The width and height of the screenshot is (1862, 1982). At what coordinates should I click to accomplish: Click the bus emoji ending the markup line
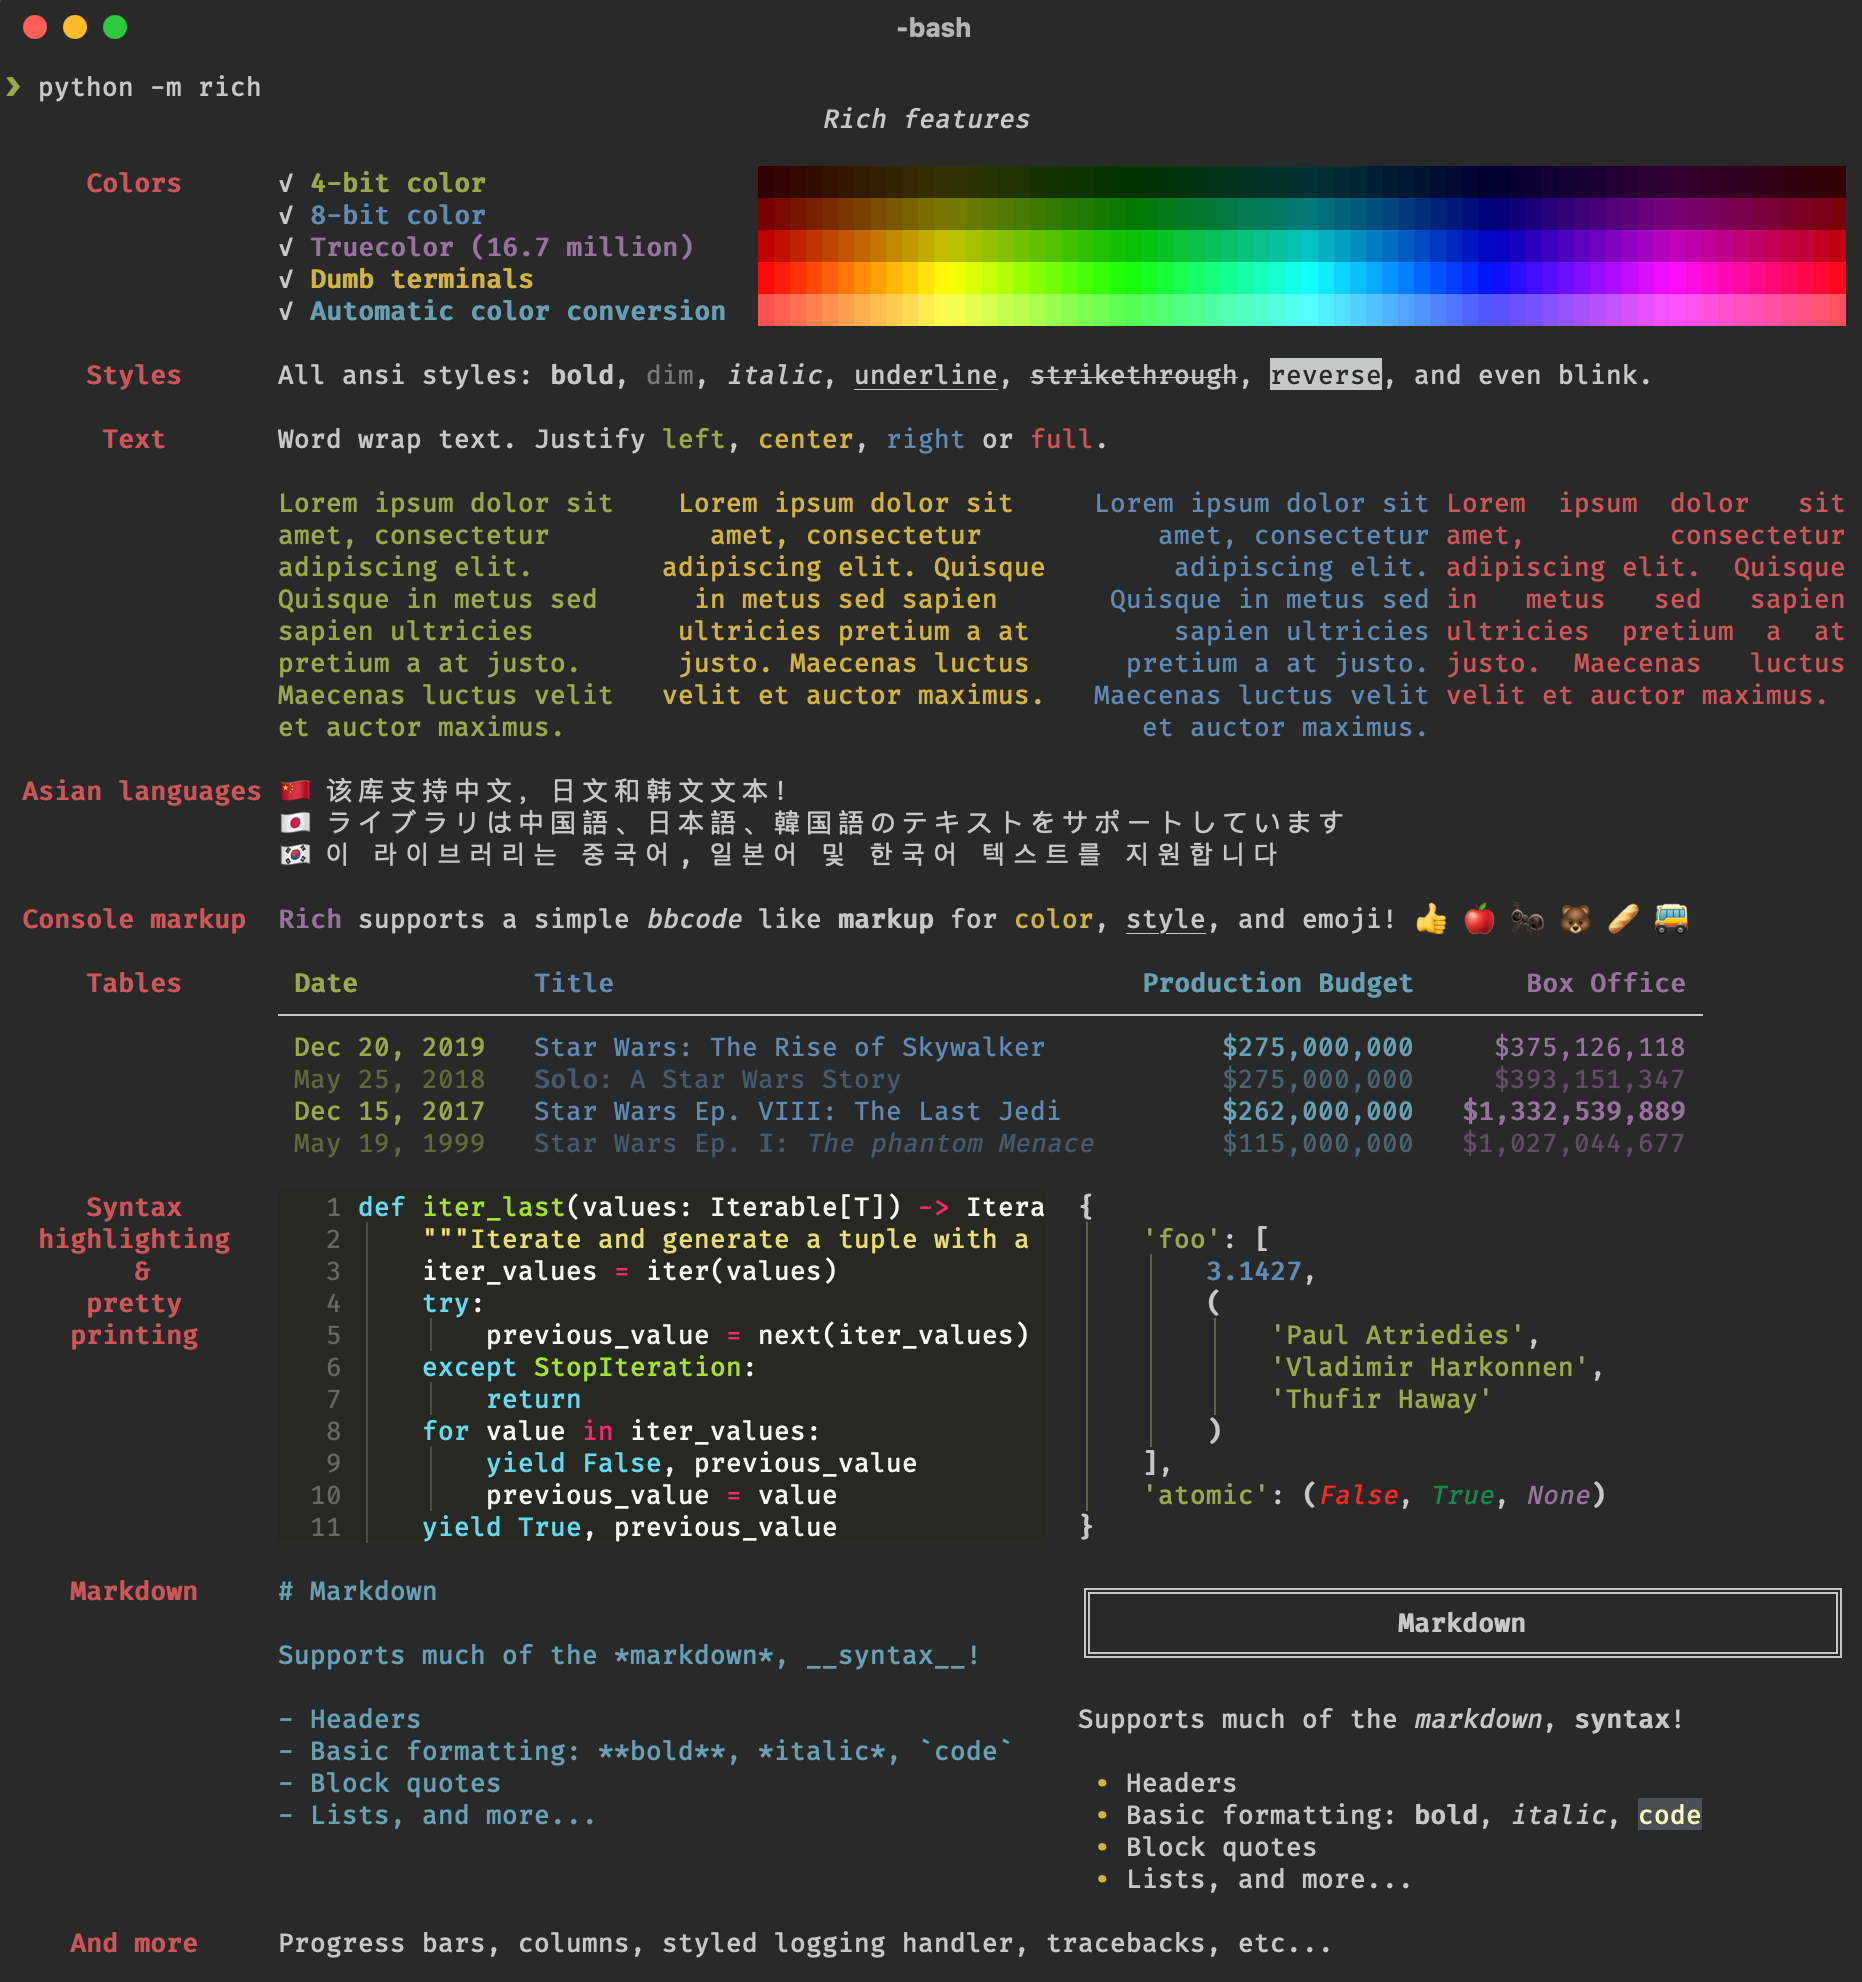(x=1670, y=919)
